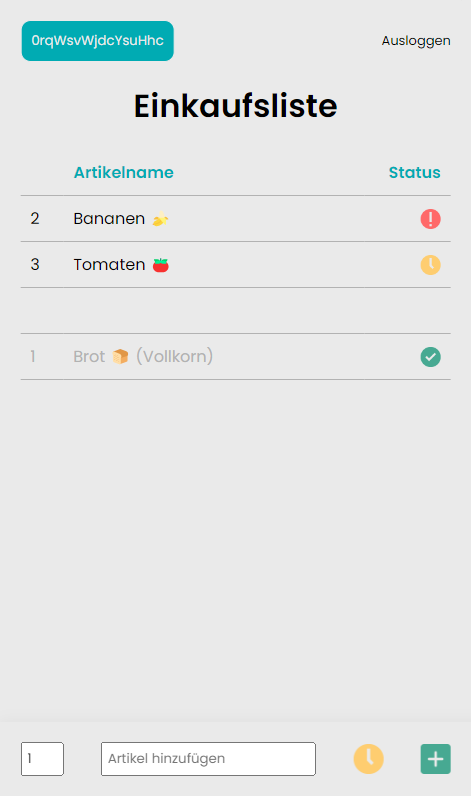Click quantity 3 in the Tomaten row
Screen dimensions: 471x796
(35, 264)
